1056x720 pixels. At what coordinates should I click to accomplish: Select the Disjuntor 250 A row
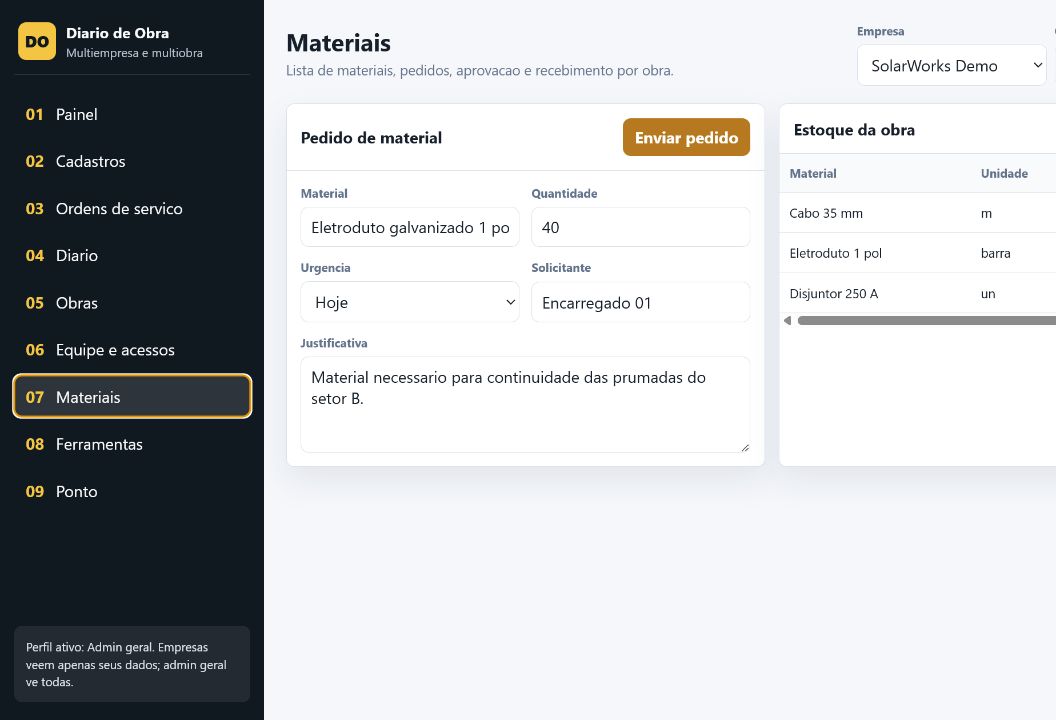[918, 294]
